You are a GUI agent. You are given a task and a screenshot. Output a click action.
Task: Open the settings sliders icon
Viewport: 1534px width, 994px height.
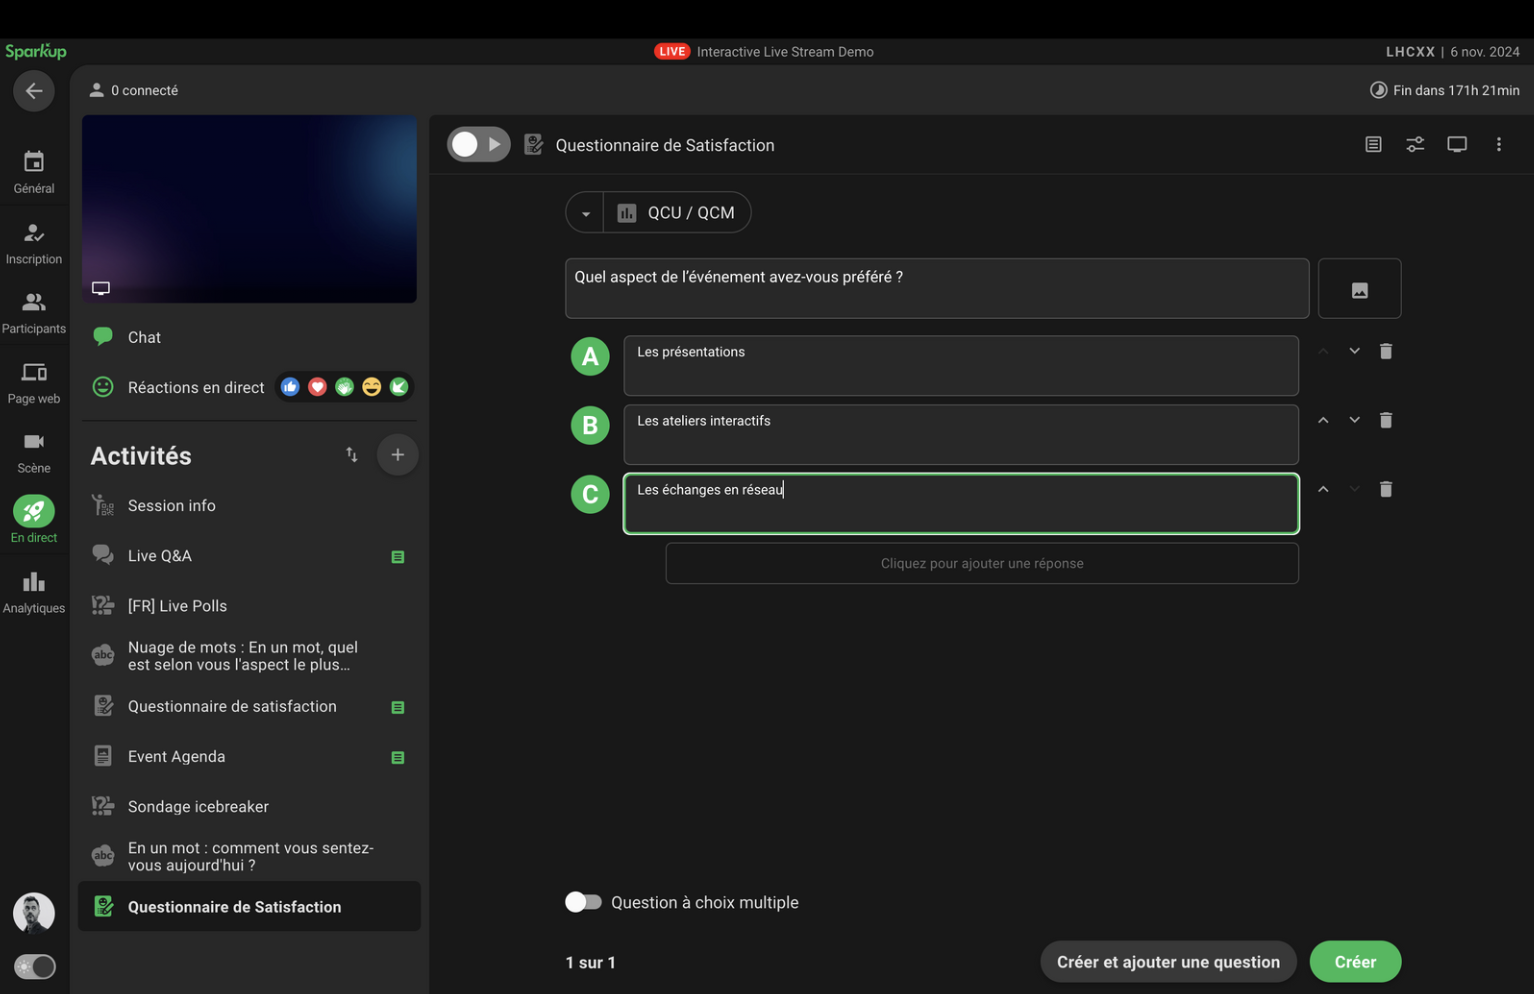pyautogui.click(x=1414, y=145)
